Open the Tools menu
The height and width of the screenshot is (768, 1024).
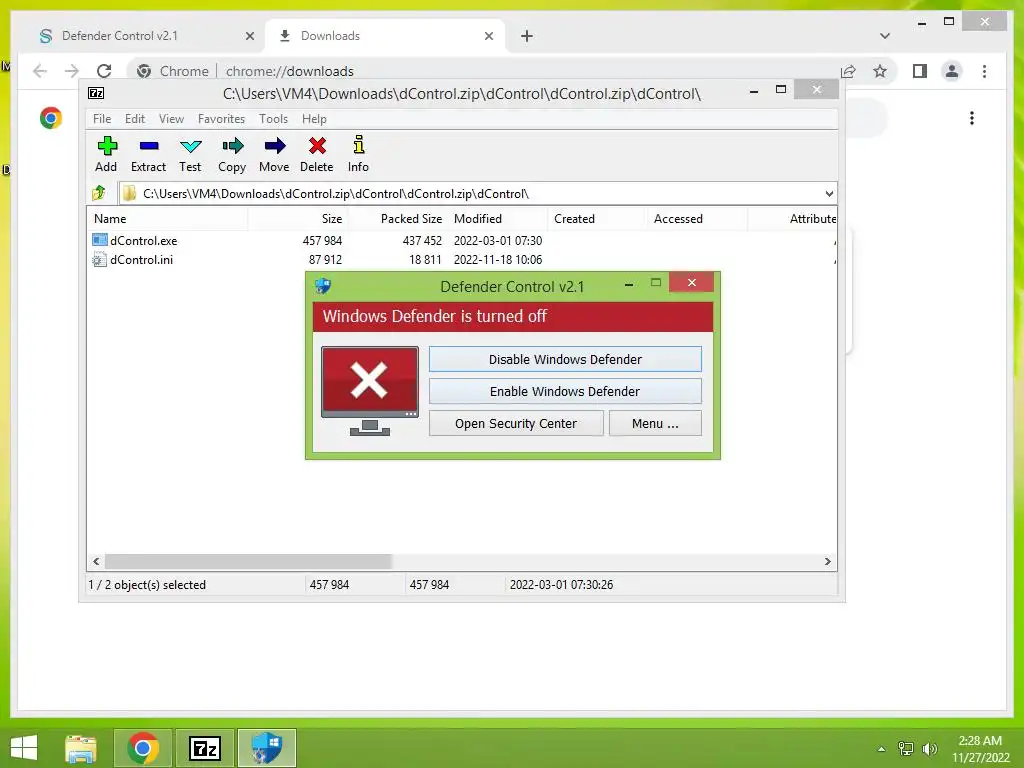tap(273, 118)
